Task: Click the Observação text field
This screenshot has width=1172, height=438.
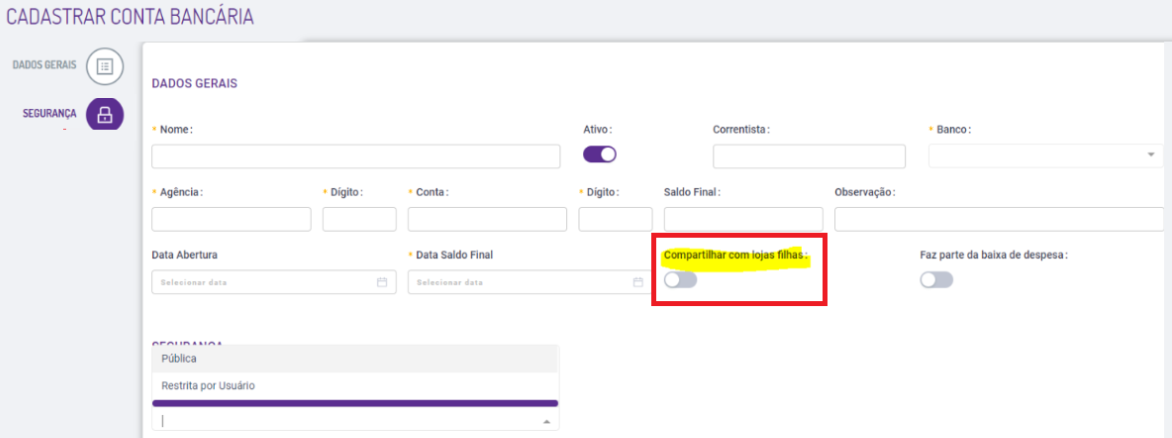Action: 1000,219
